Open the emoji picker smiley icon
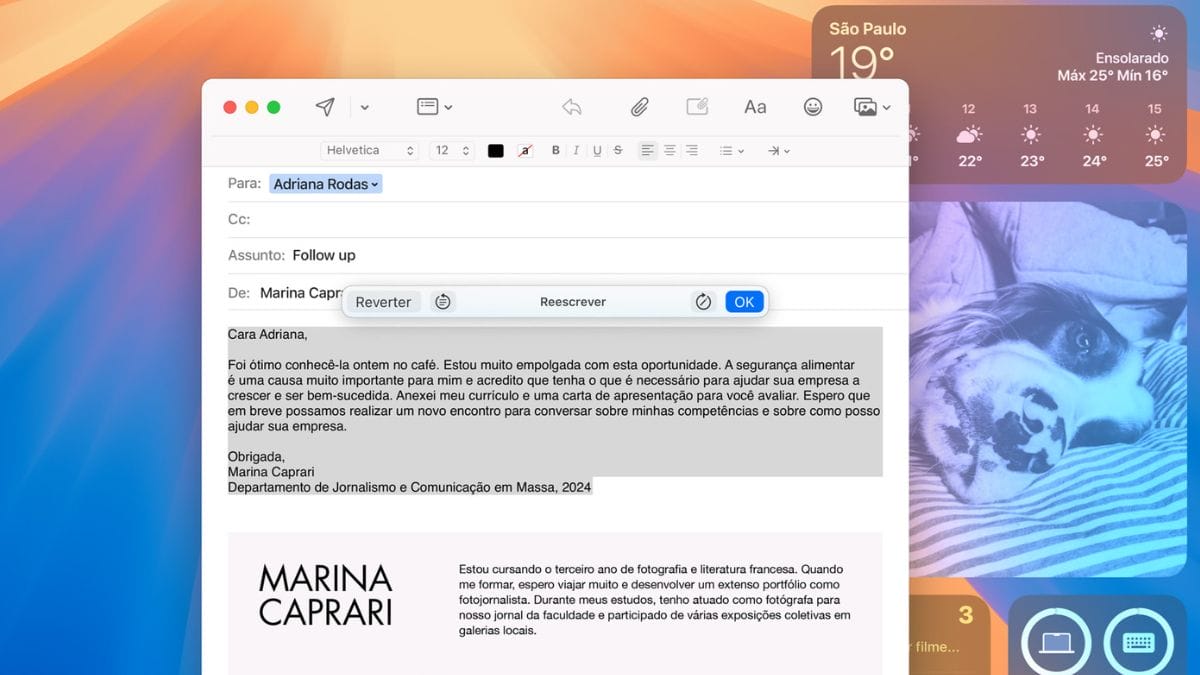Screen dimensions: 1200x675 point(813,107)
